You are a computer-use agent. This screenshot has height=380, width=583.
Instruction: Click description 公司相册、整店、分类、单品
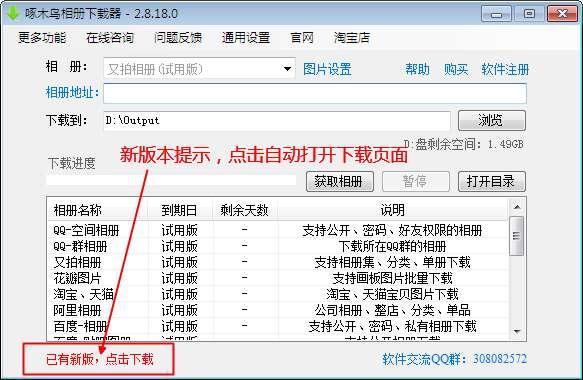pyautogui.click(x=392, y=310)
